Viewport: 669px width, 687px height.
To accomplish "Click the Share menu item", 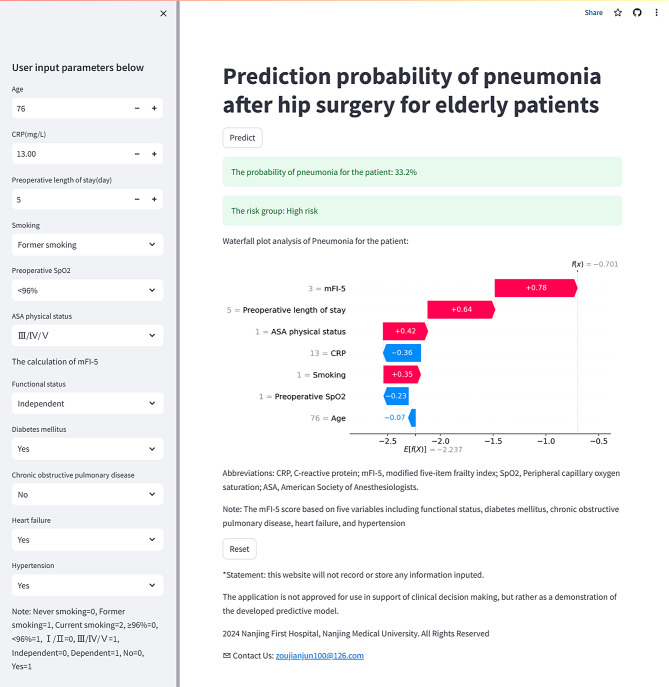I will (x=594, y=13).
